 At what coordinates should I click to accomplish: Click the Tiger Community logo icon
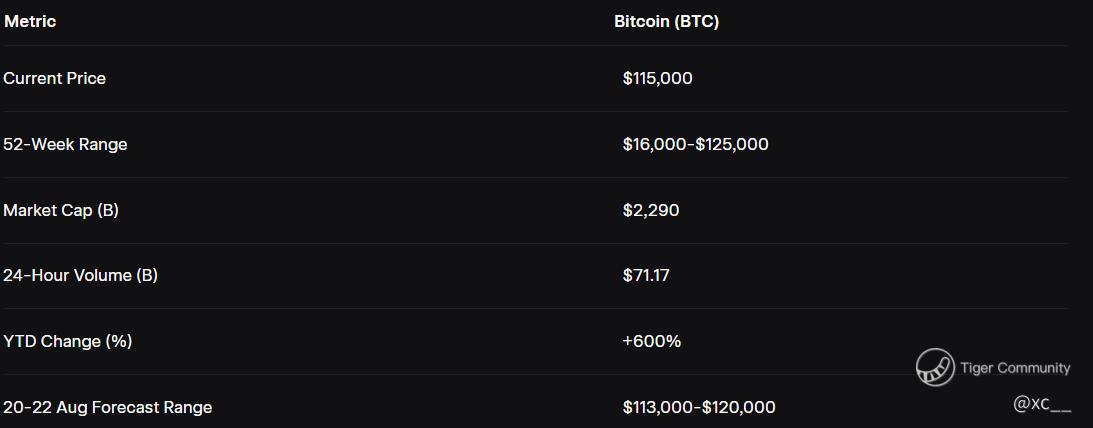935,367
